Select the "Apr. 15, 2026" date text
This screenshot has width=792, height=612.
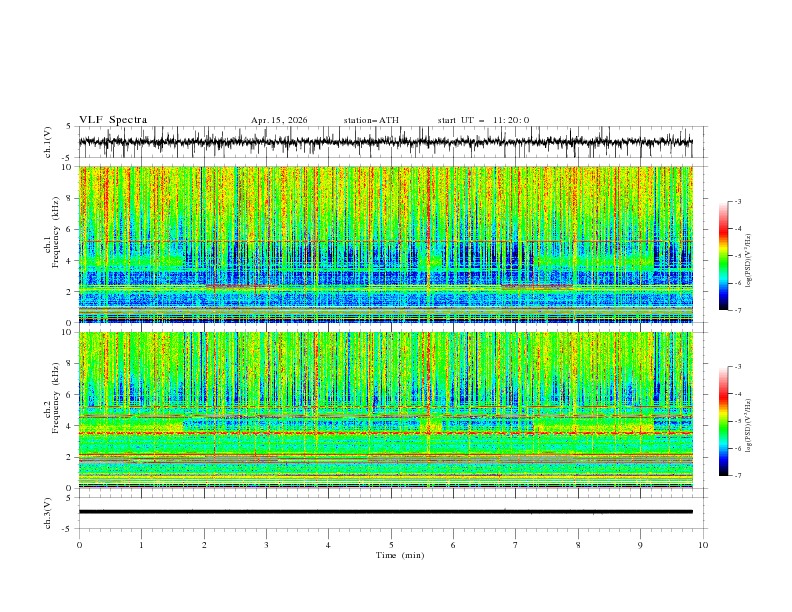(x=279, y=120)
